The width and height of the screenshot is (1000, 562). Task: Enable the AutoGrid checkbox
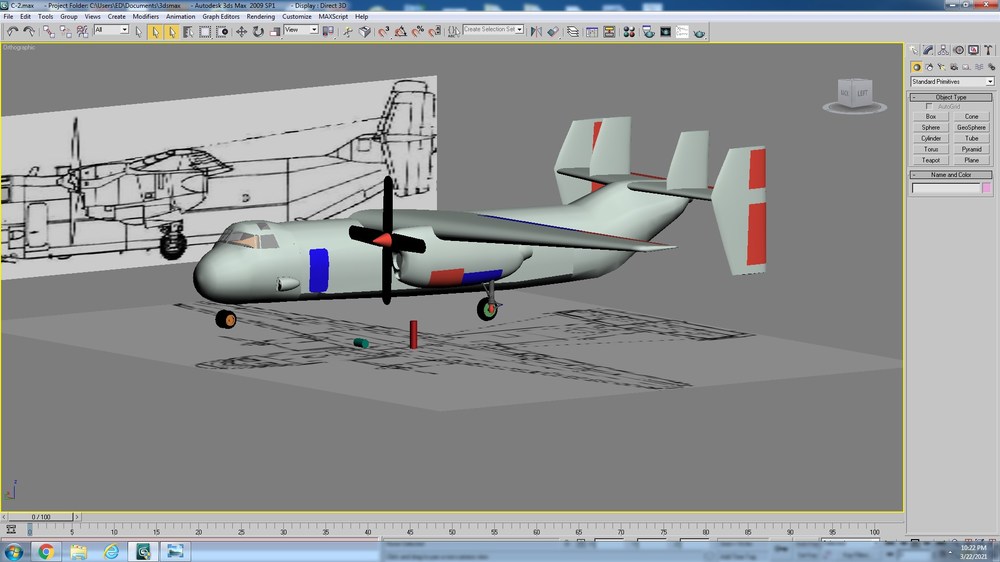pyautogui.click(x=929, y=107)
